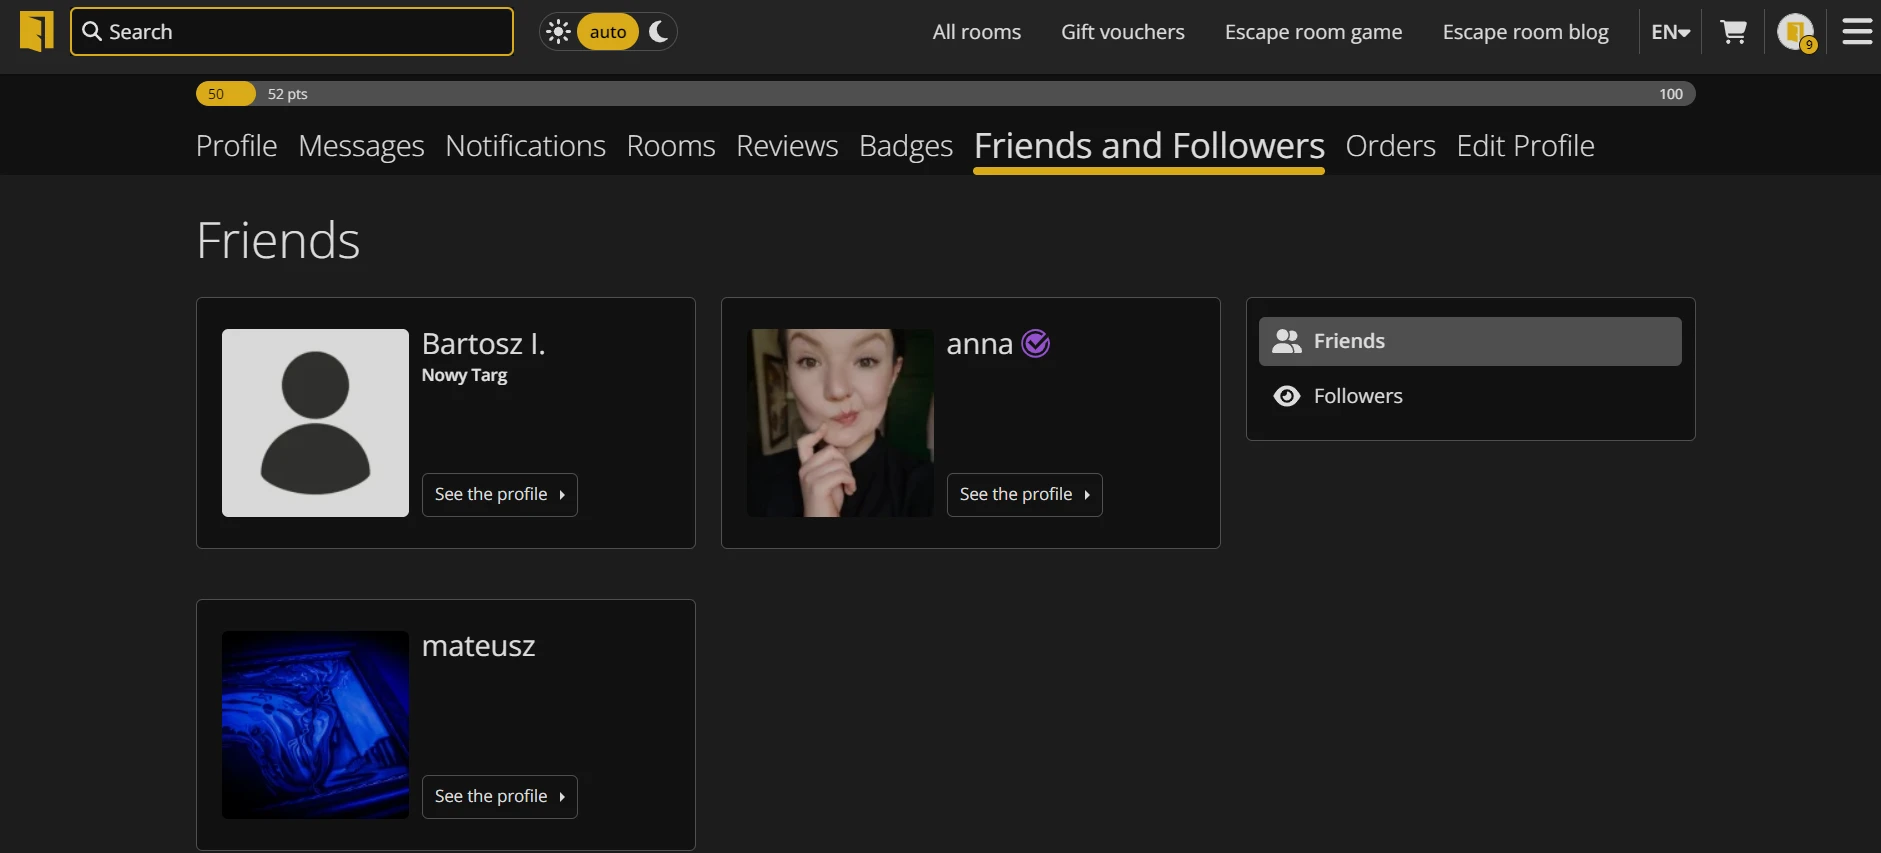Click the Followers eye icon
The width and height of the screenshot is (1881, 853).
(1286, 396)
